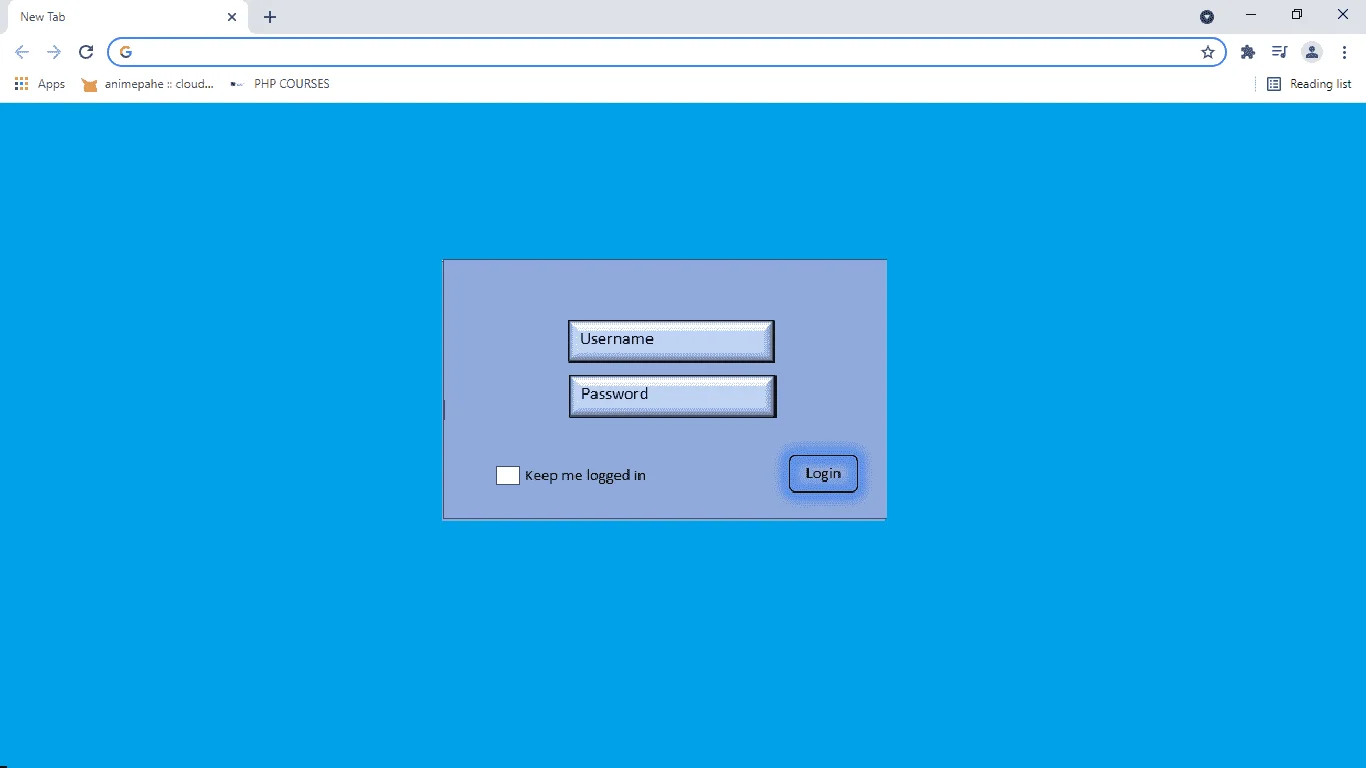Click the dark circular dropdown icon in title bar
Viewport: 1366px width, 768px height.
pyautogui.click(x=1207, y=17)
